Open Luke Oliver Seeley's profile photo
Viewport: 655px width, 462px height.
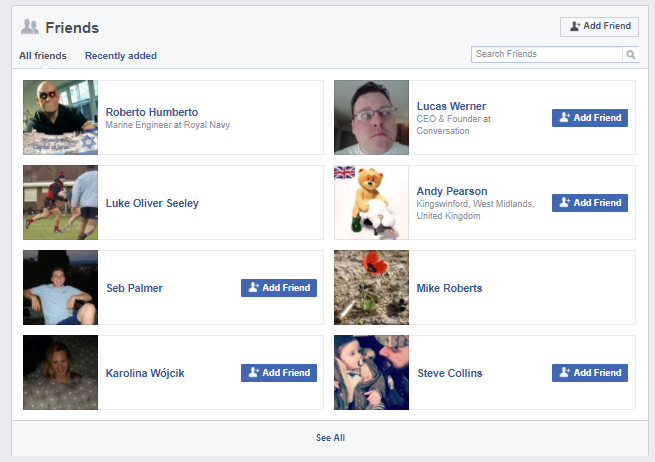61,202
